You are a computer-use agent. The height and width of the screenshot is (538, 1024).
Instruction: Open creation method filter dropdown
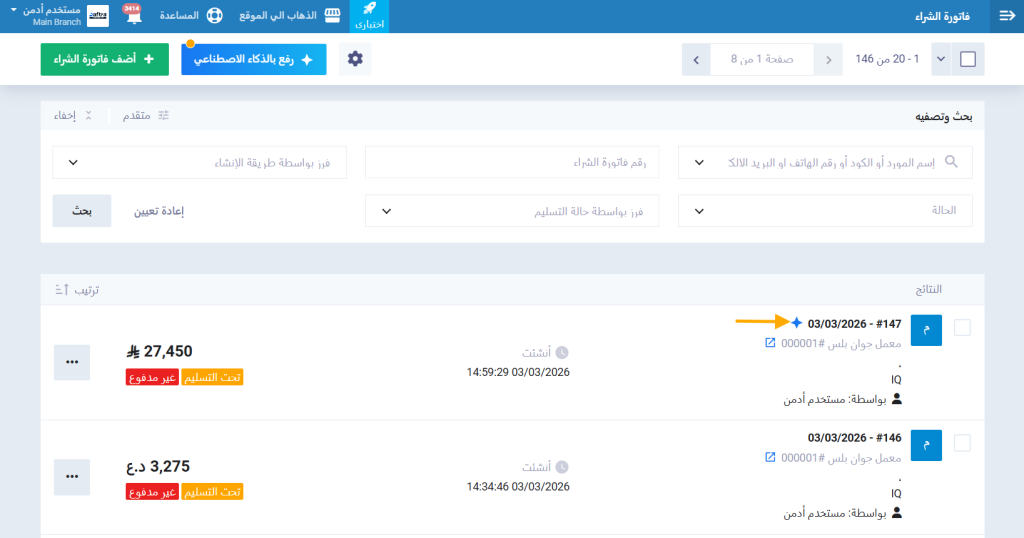click(x=199, y=162)
